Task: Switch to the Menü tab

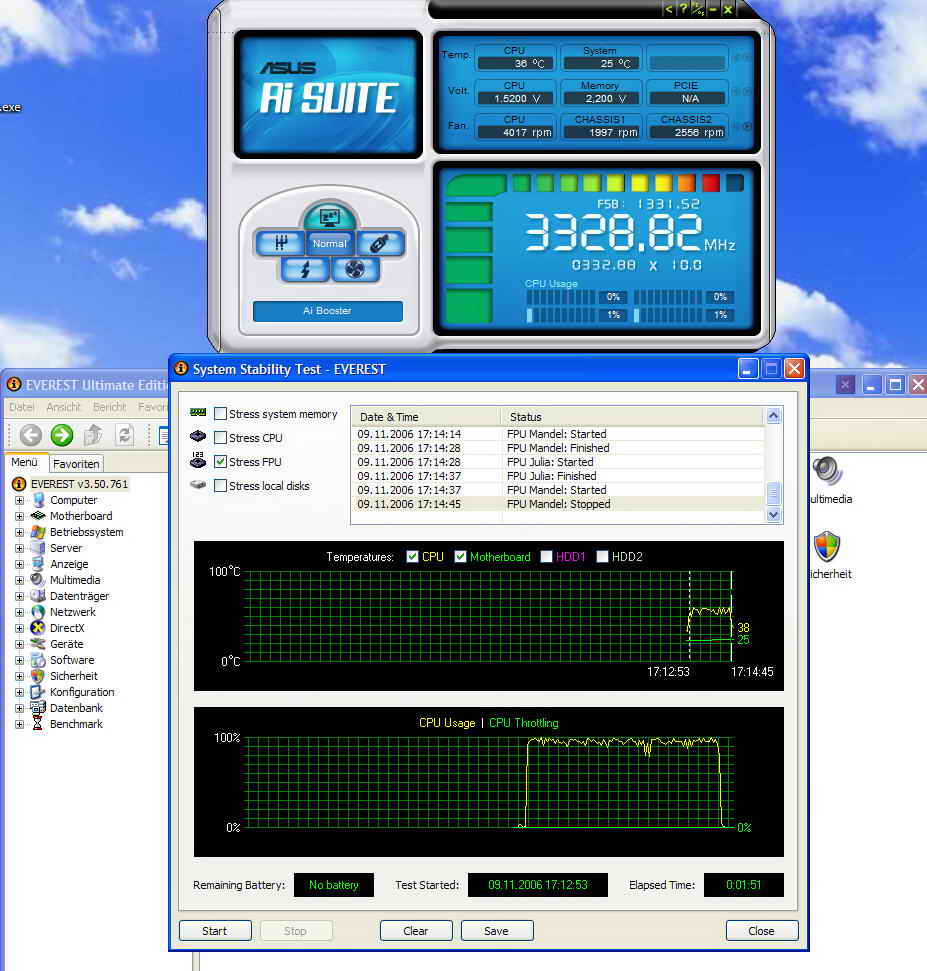Action: [x=25, y=463]
